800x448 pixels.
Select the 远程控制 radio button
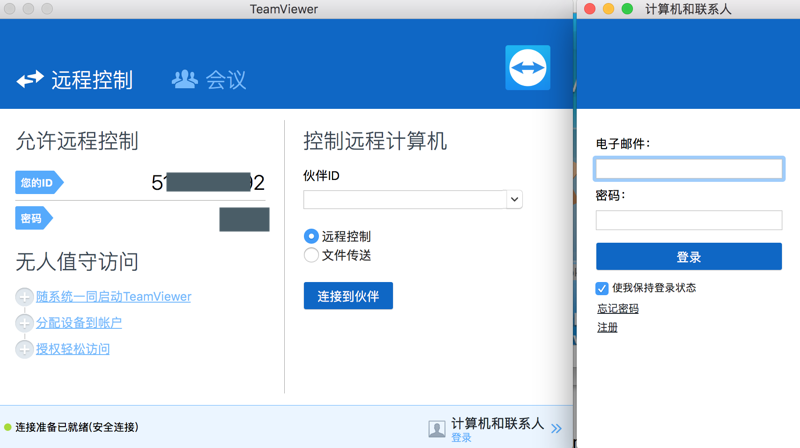point(311,236)
